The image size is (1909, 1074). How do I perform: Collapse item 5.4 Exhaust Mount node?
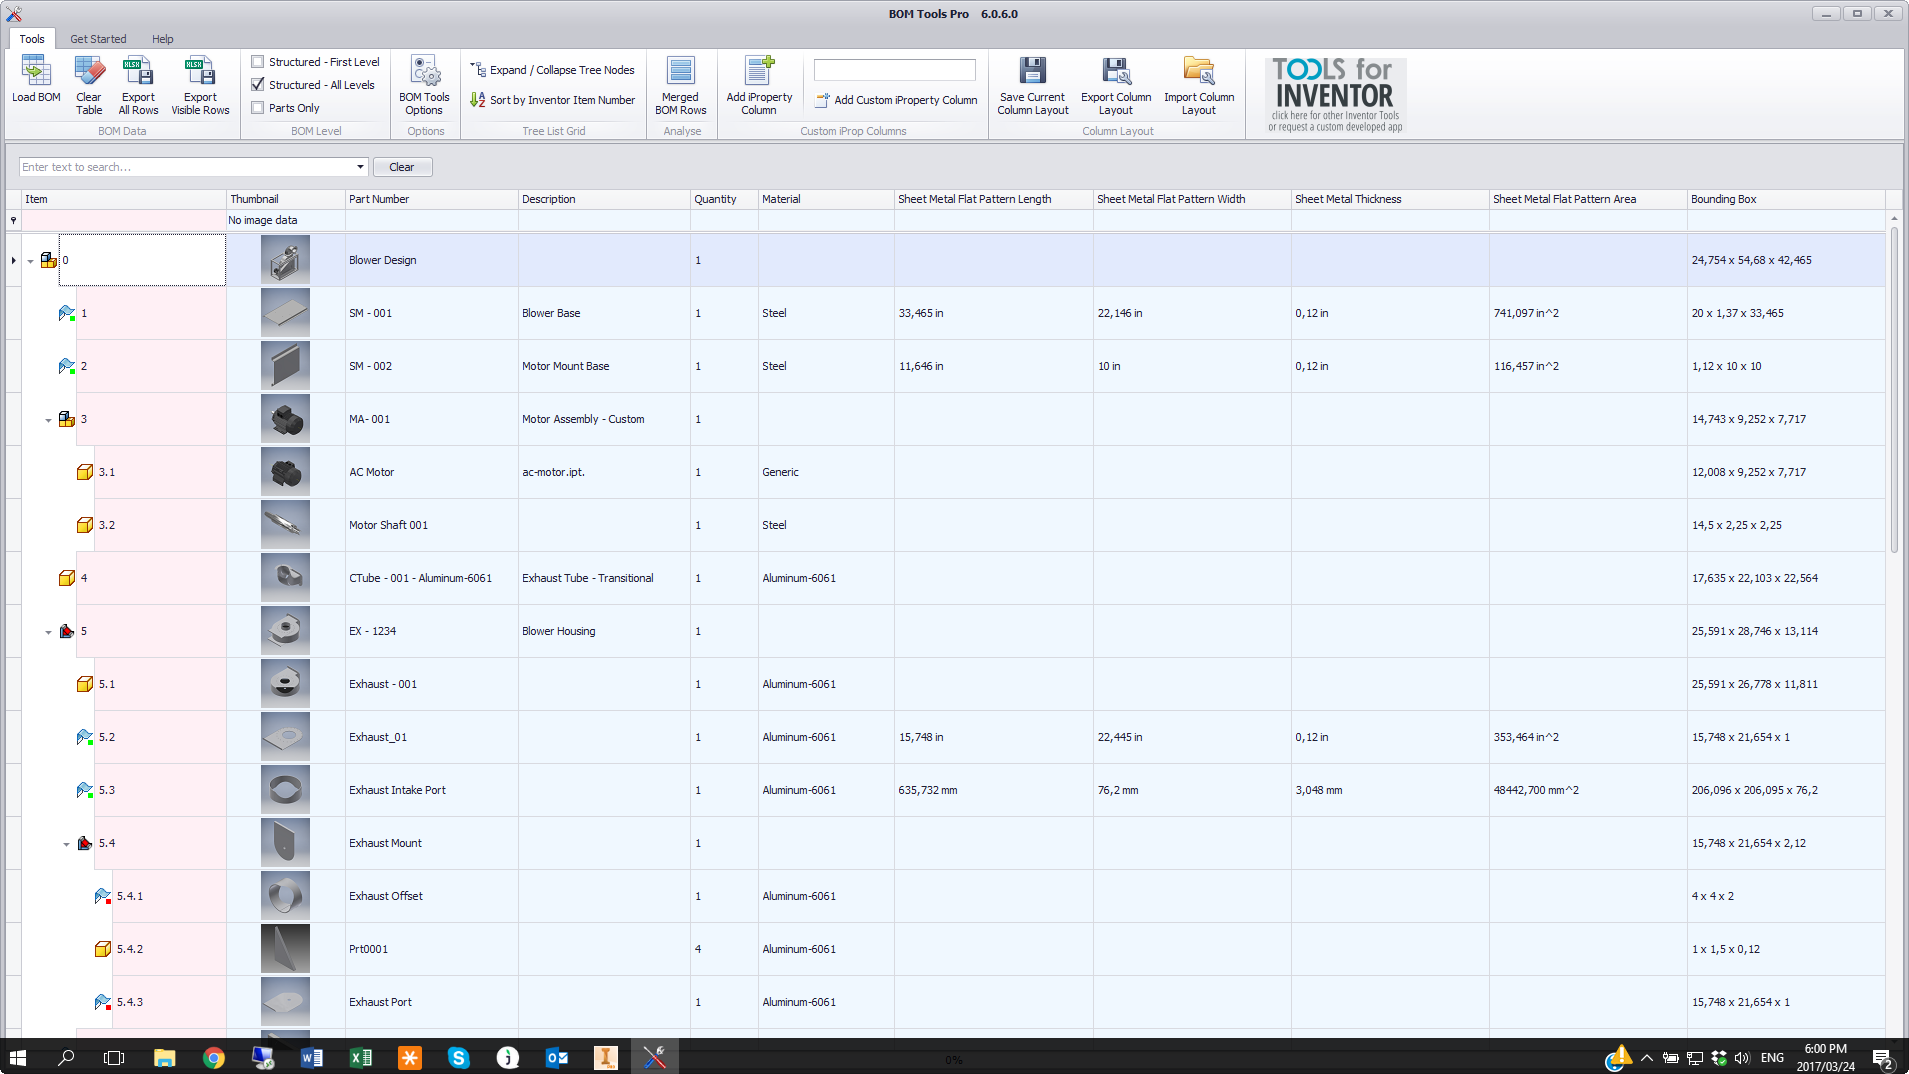[x=67, y=844]
